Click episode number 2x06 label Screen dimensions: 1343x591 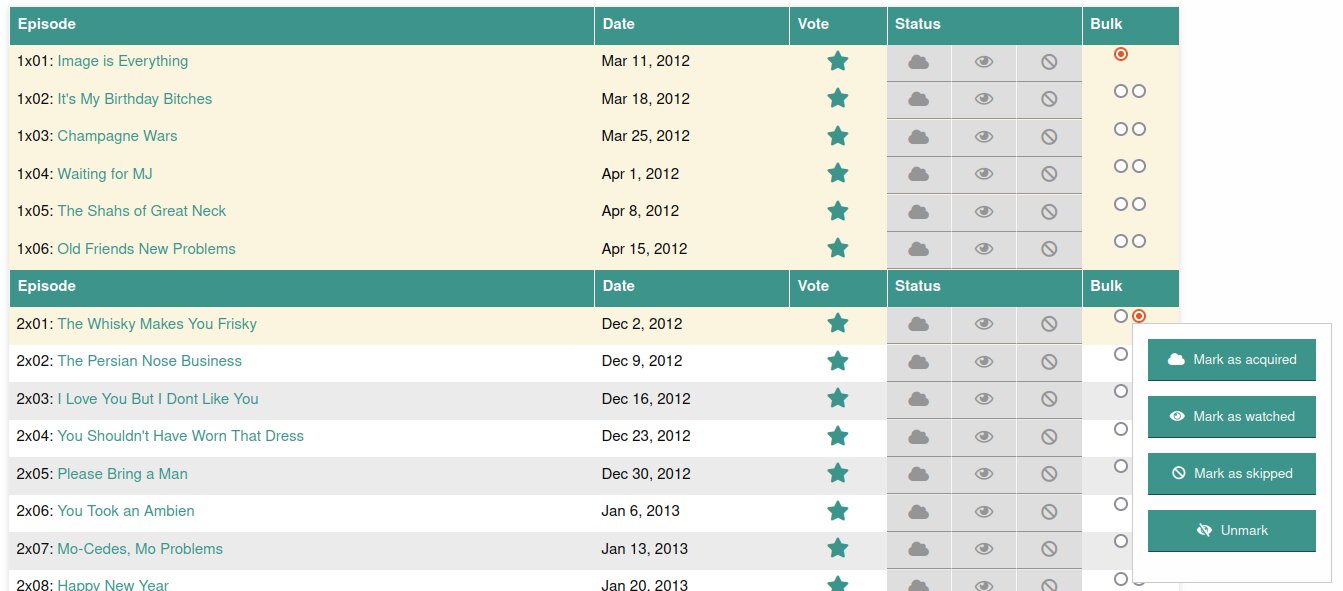point(35,511)
